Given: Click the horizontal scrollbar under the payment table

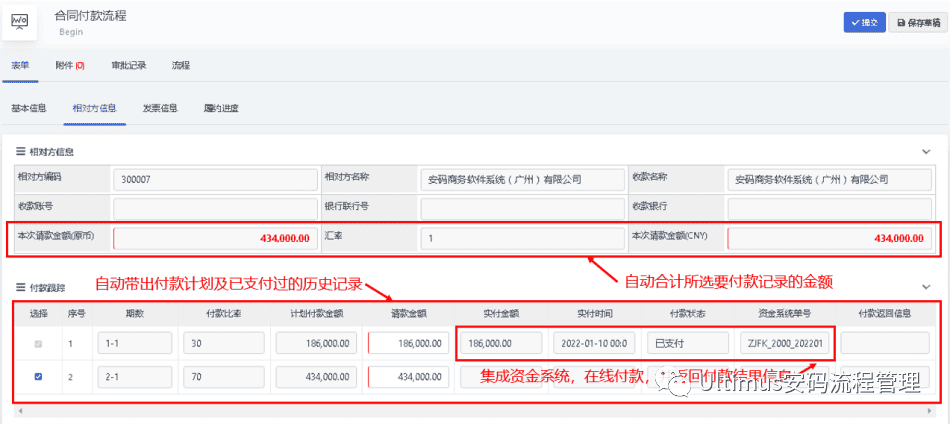Looking at the screenshot, I should click(x=476, y=411).
